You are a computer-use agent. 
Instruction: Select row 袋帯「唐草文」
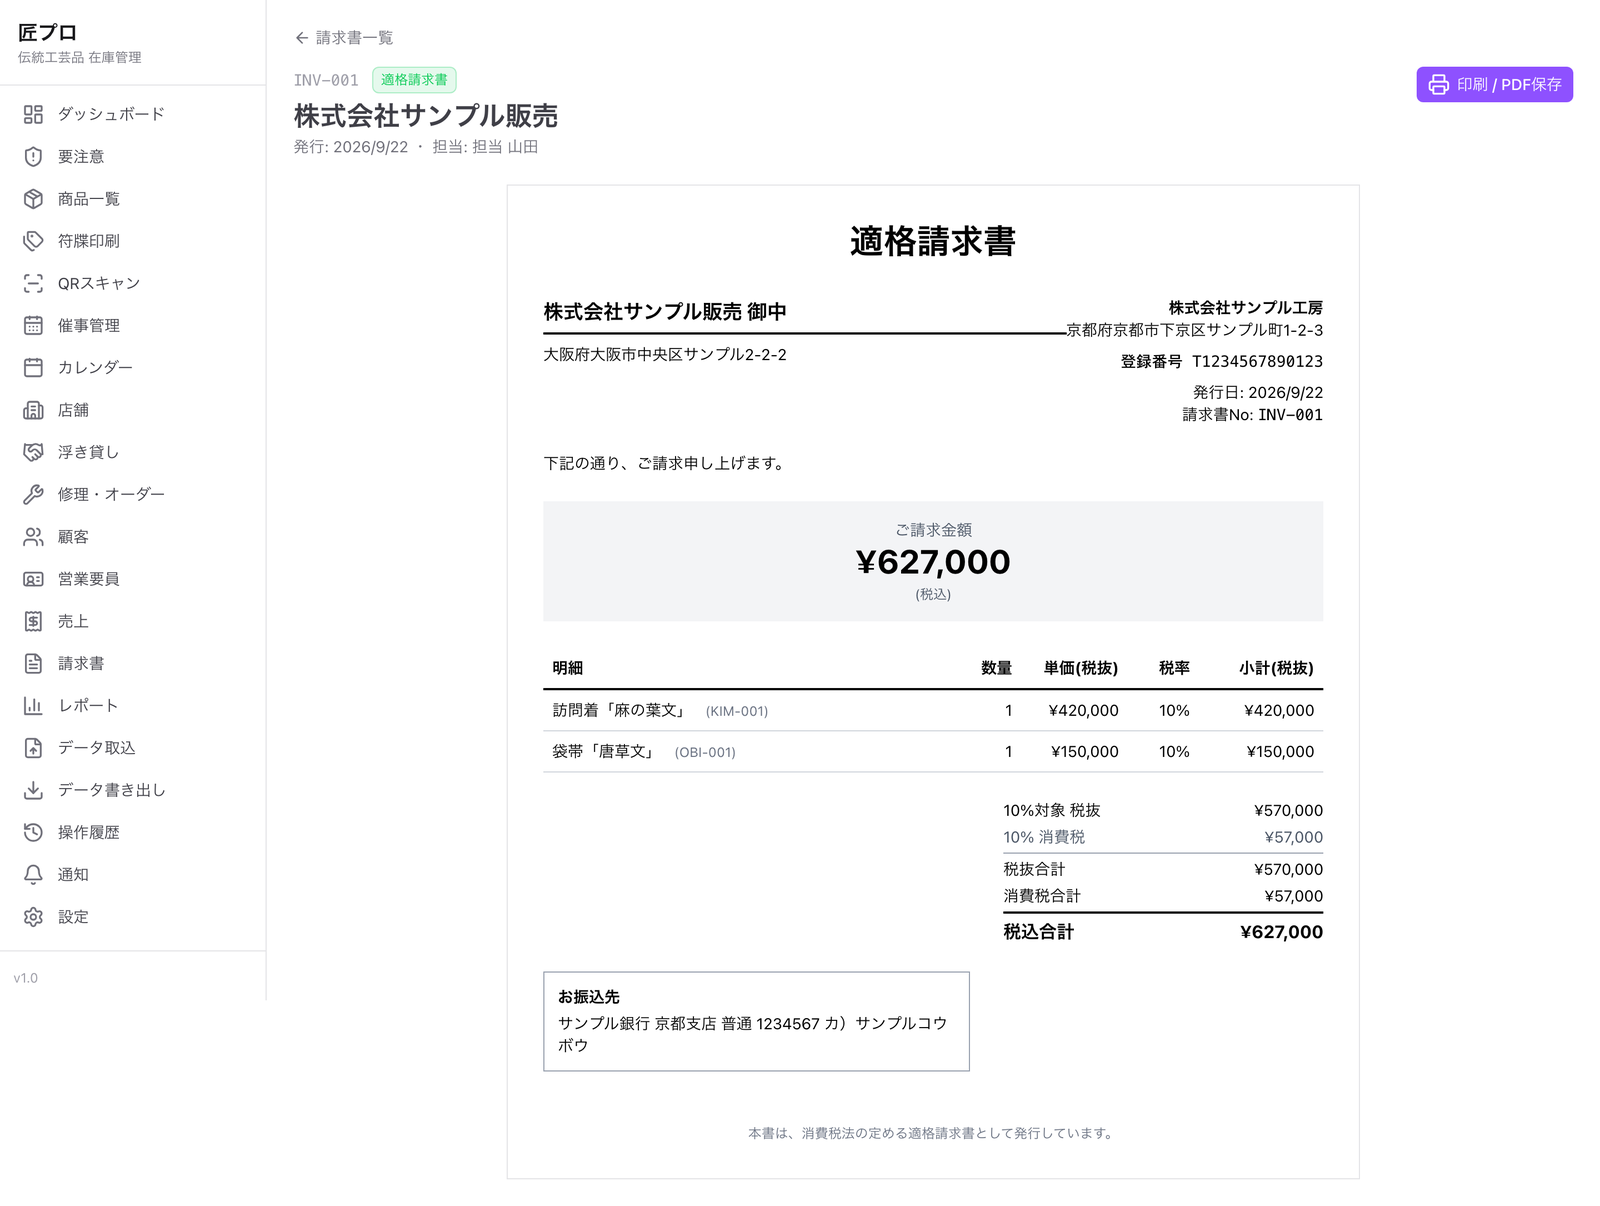pos(933,752)
